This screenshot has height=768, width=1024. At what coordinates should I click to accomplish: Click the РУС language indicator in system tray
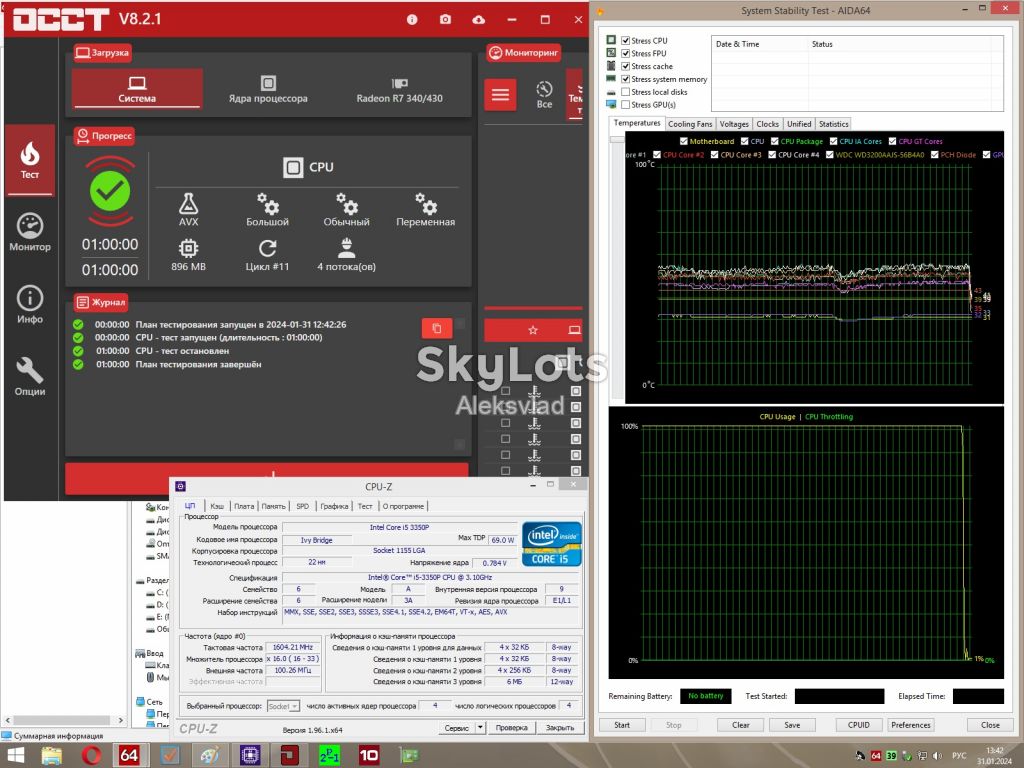959,756
